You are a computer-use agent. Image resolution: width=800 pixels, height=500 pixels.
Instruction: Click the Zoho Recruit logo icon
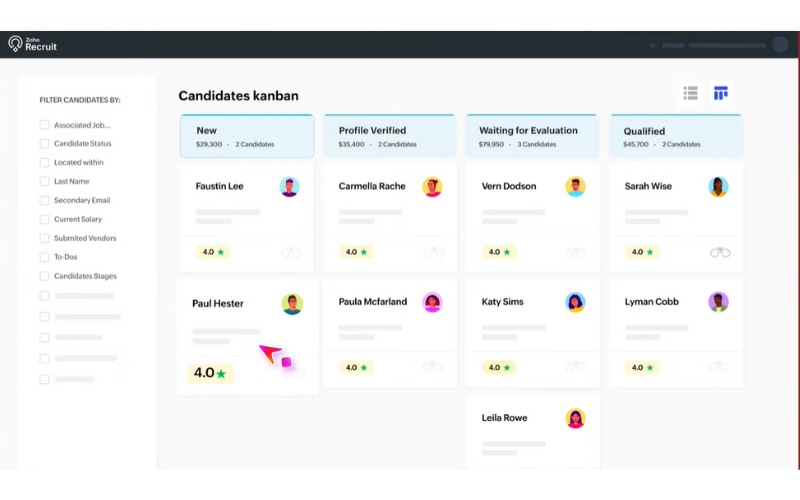click(x=15, y=44)
